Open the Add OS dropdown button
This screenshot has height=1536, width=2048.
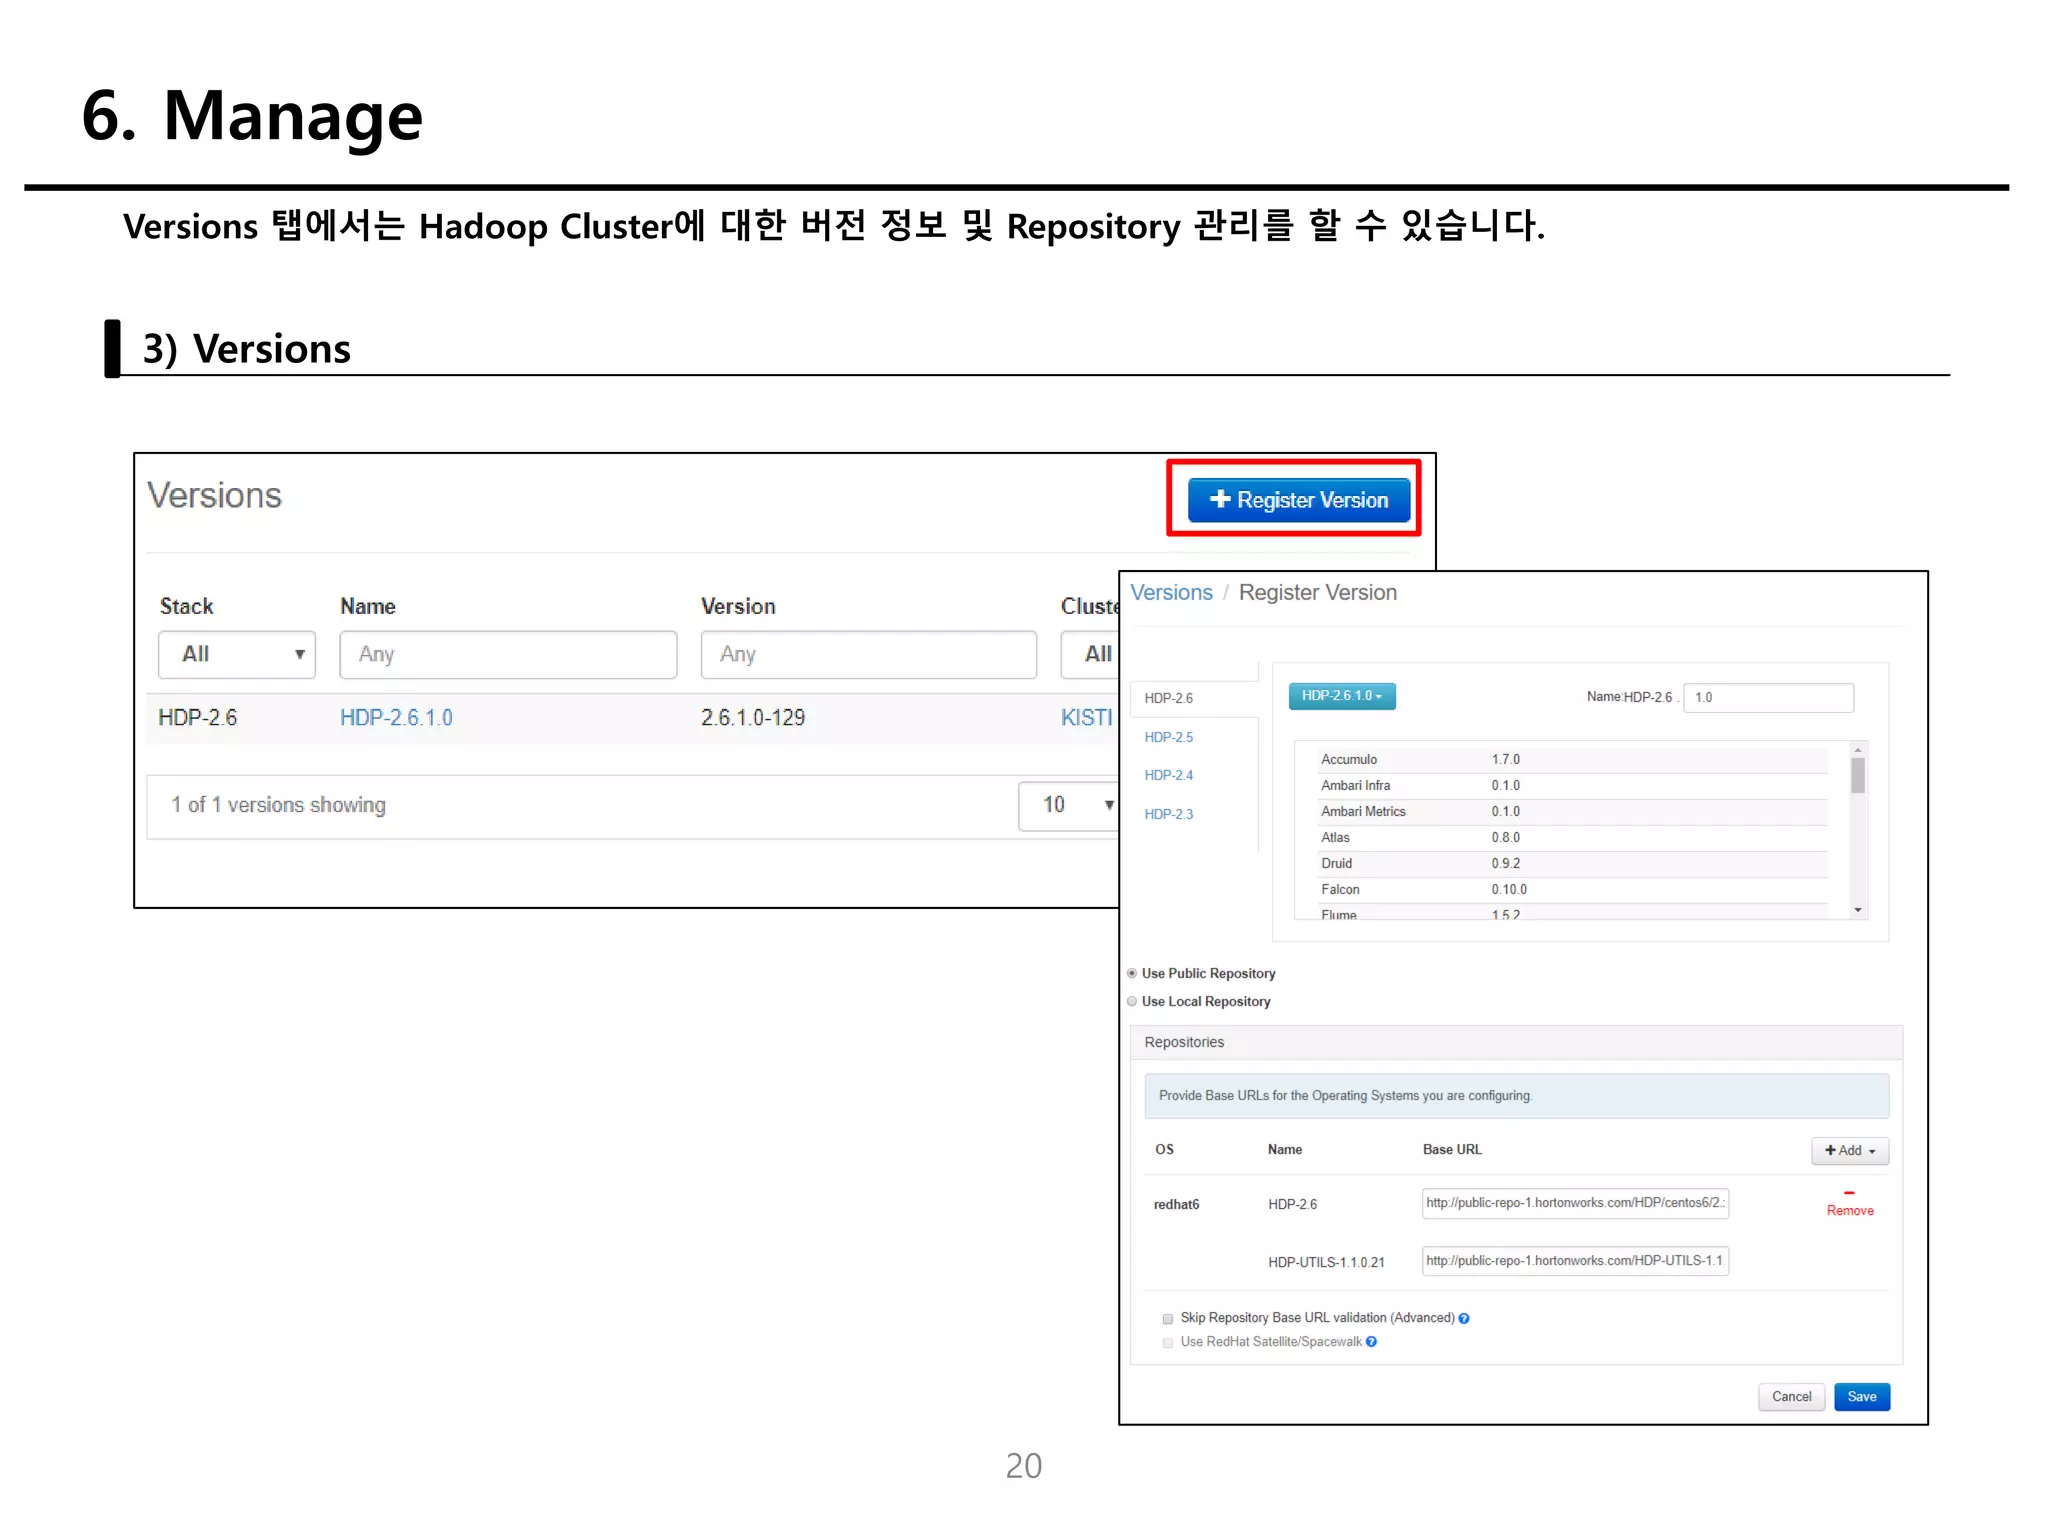1849,1150
